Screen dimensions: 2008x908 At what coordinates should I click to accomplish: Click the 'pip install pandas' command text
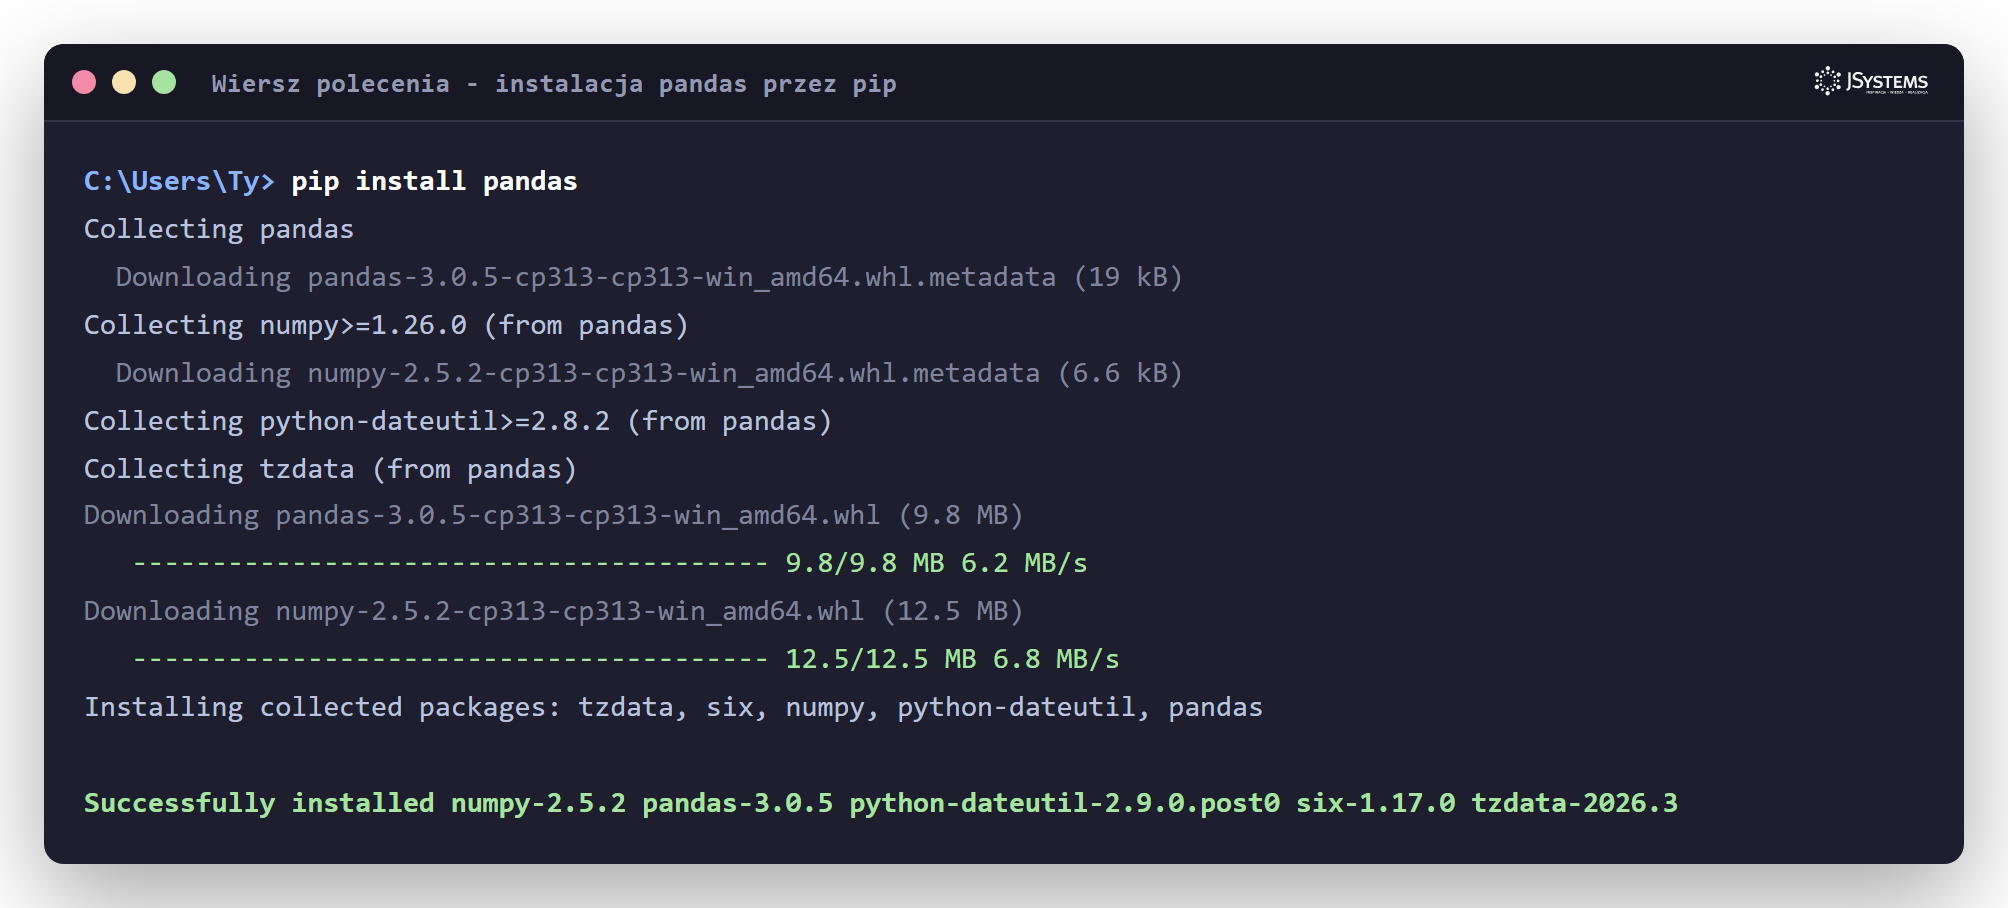pos(434,181)
